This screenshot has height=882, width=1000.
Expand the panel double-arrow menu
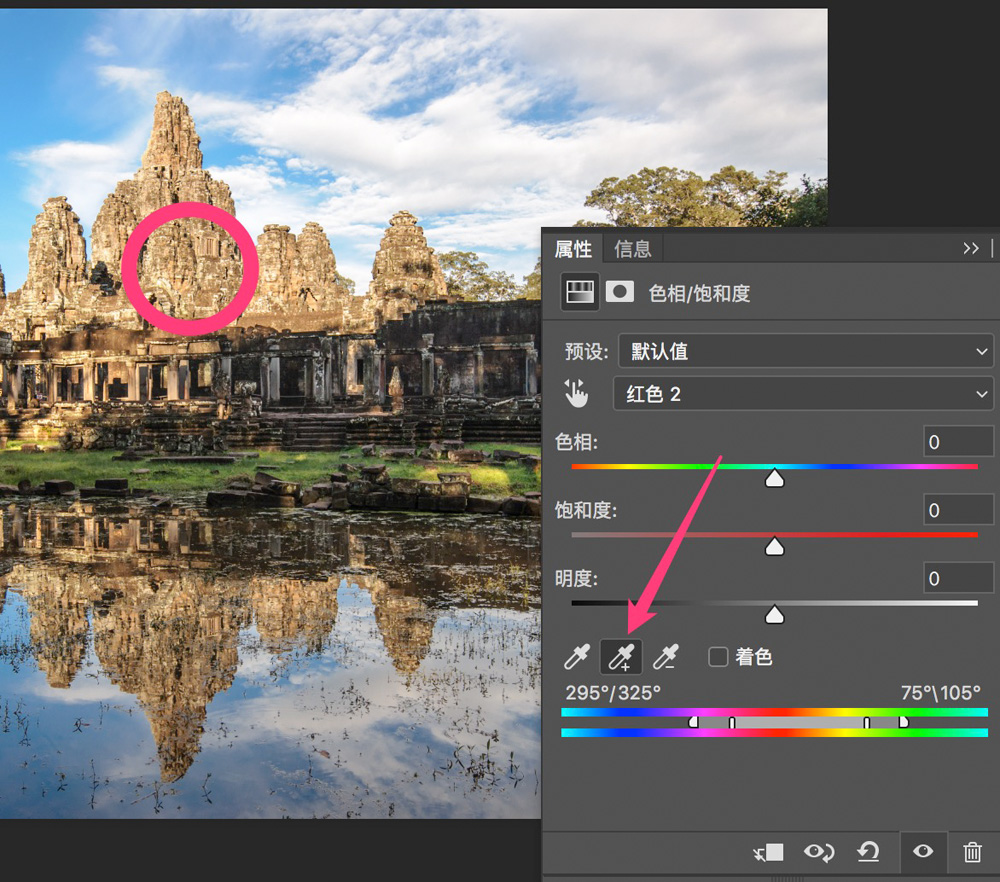click(x=971, y=248)
